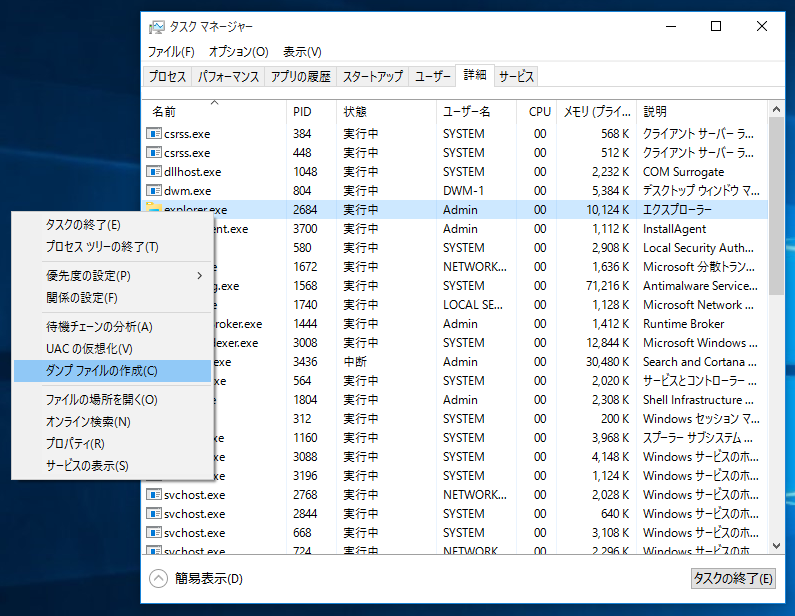Click icon of csrss.exe PID 384

[154, 133]
